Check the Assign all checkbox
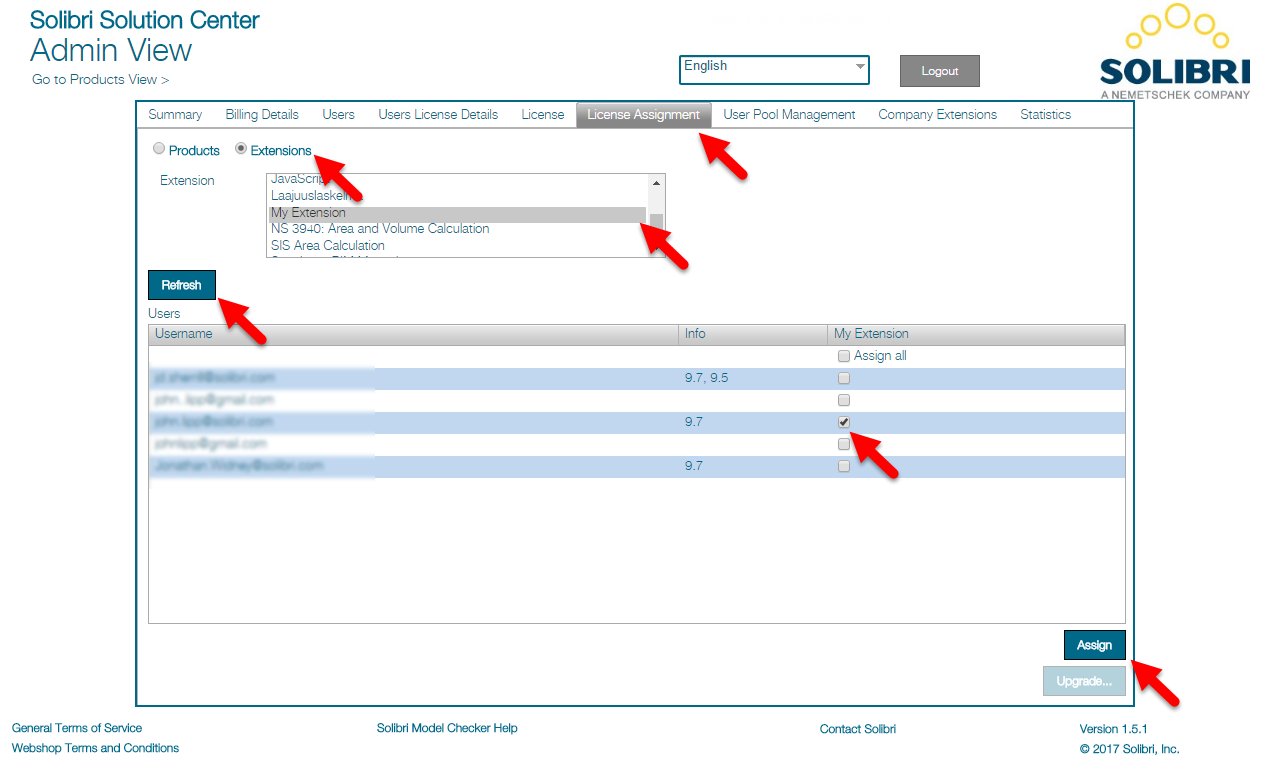Image resolution: width=1270 pixels, height=772 pixels. coord(844,355)
